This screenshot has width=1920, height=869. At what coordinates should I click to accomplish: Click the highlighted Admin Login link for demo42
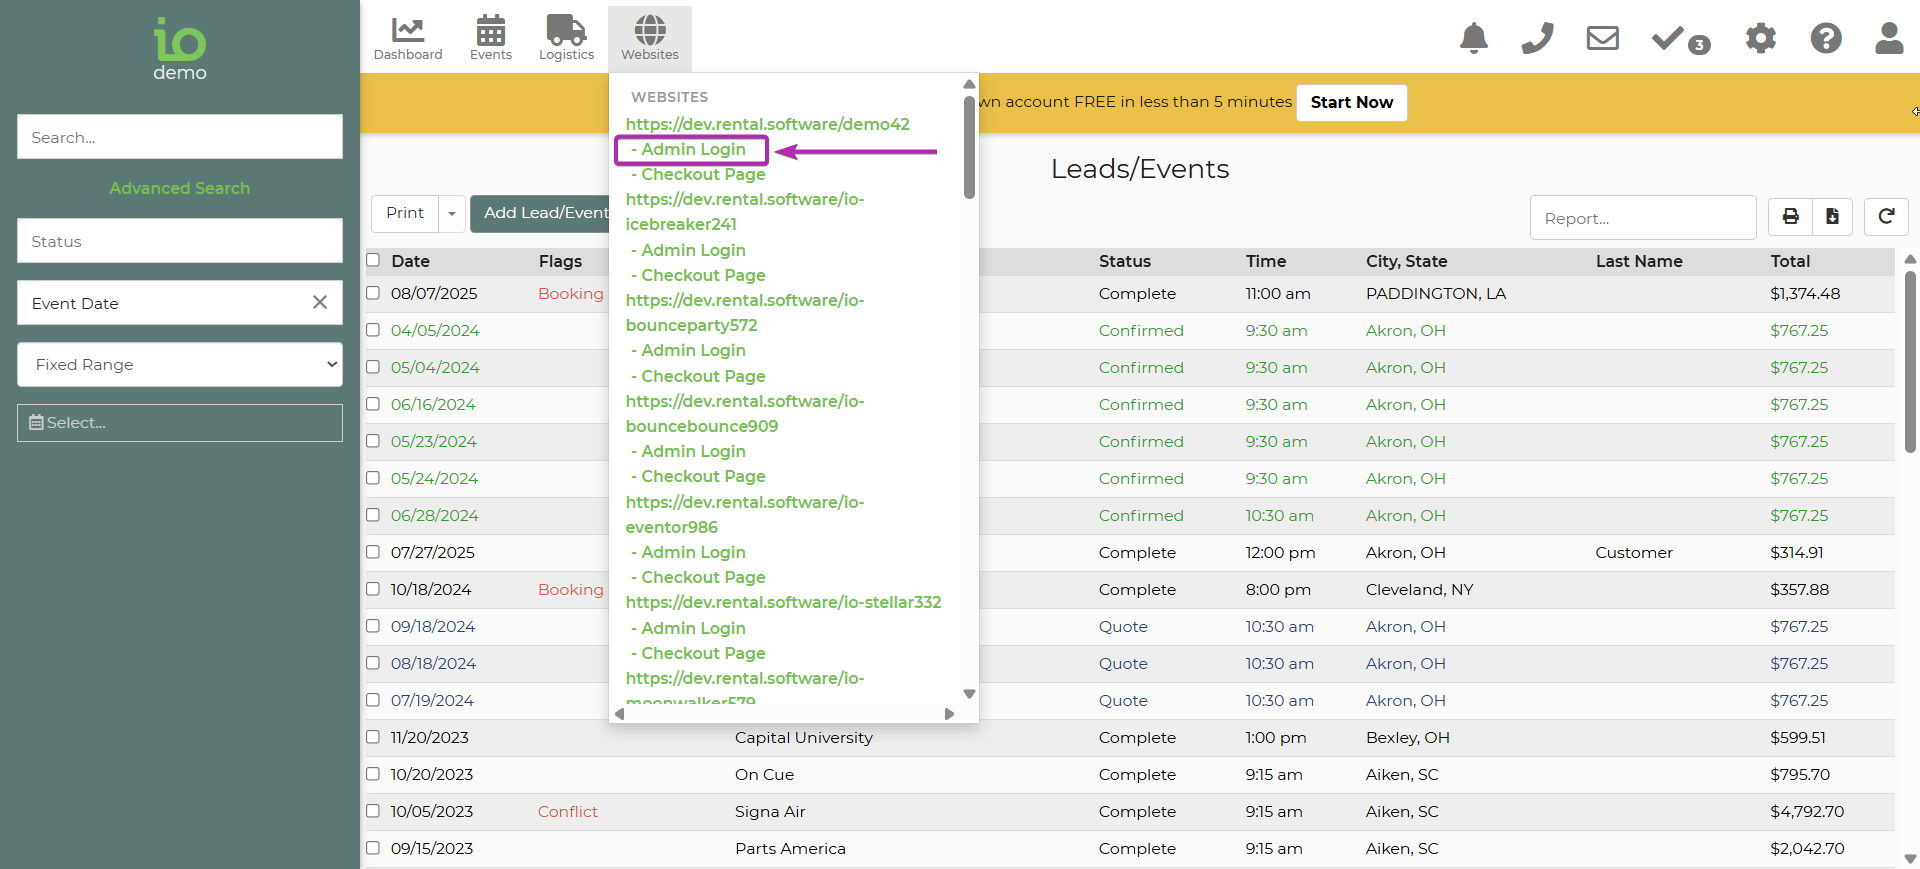point(693,150)
